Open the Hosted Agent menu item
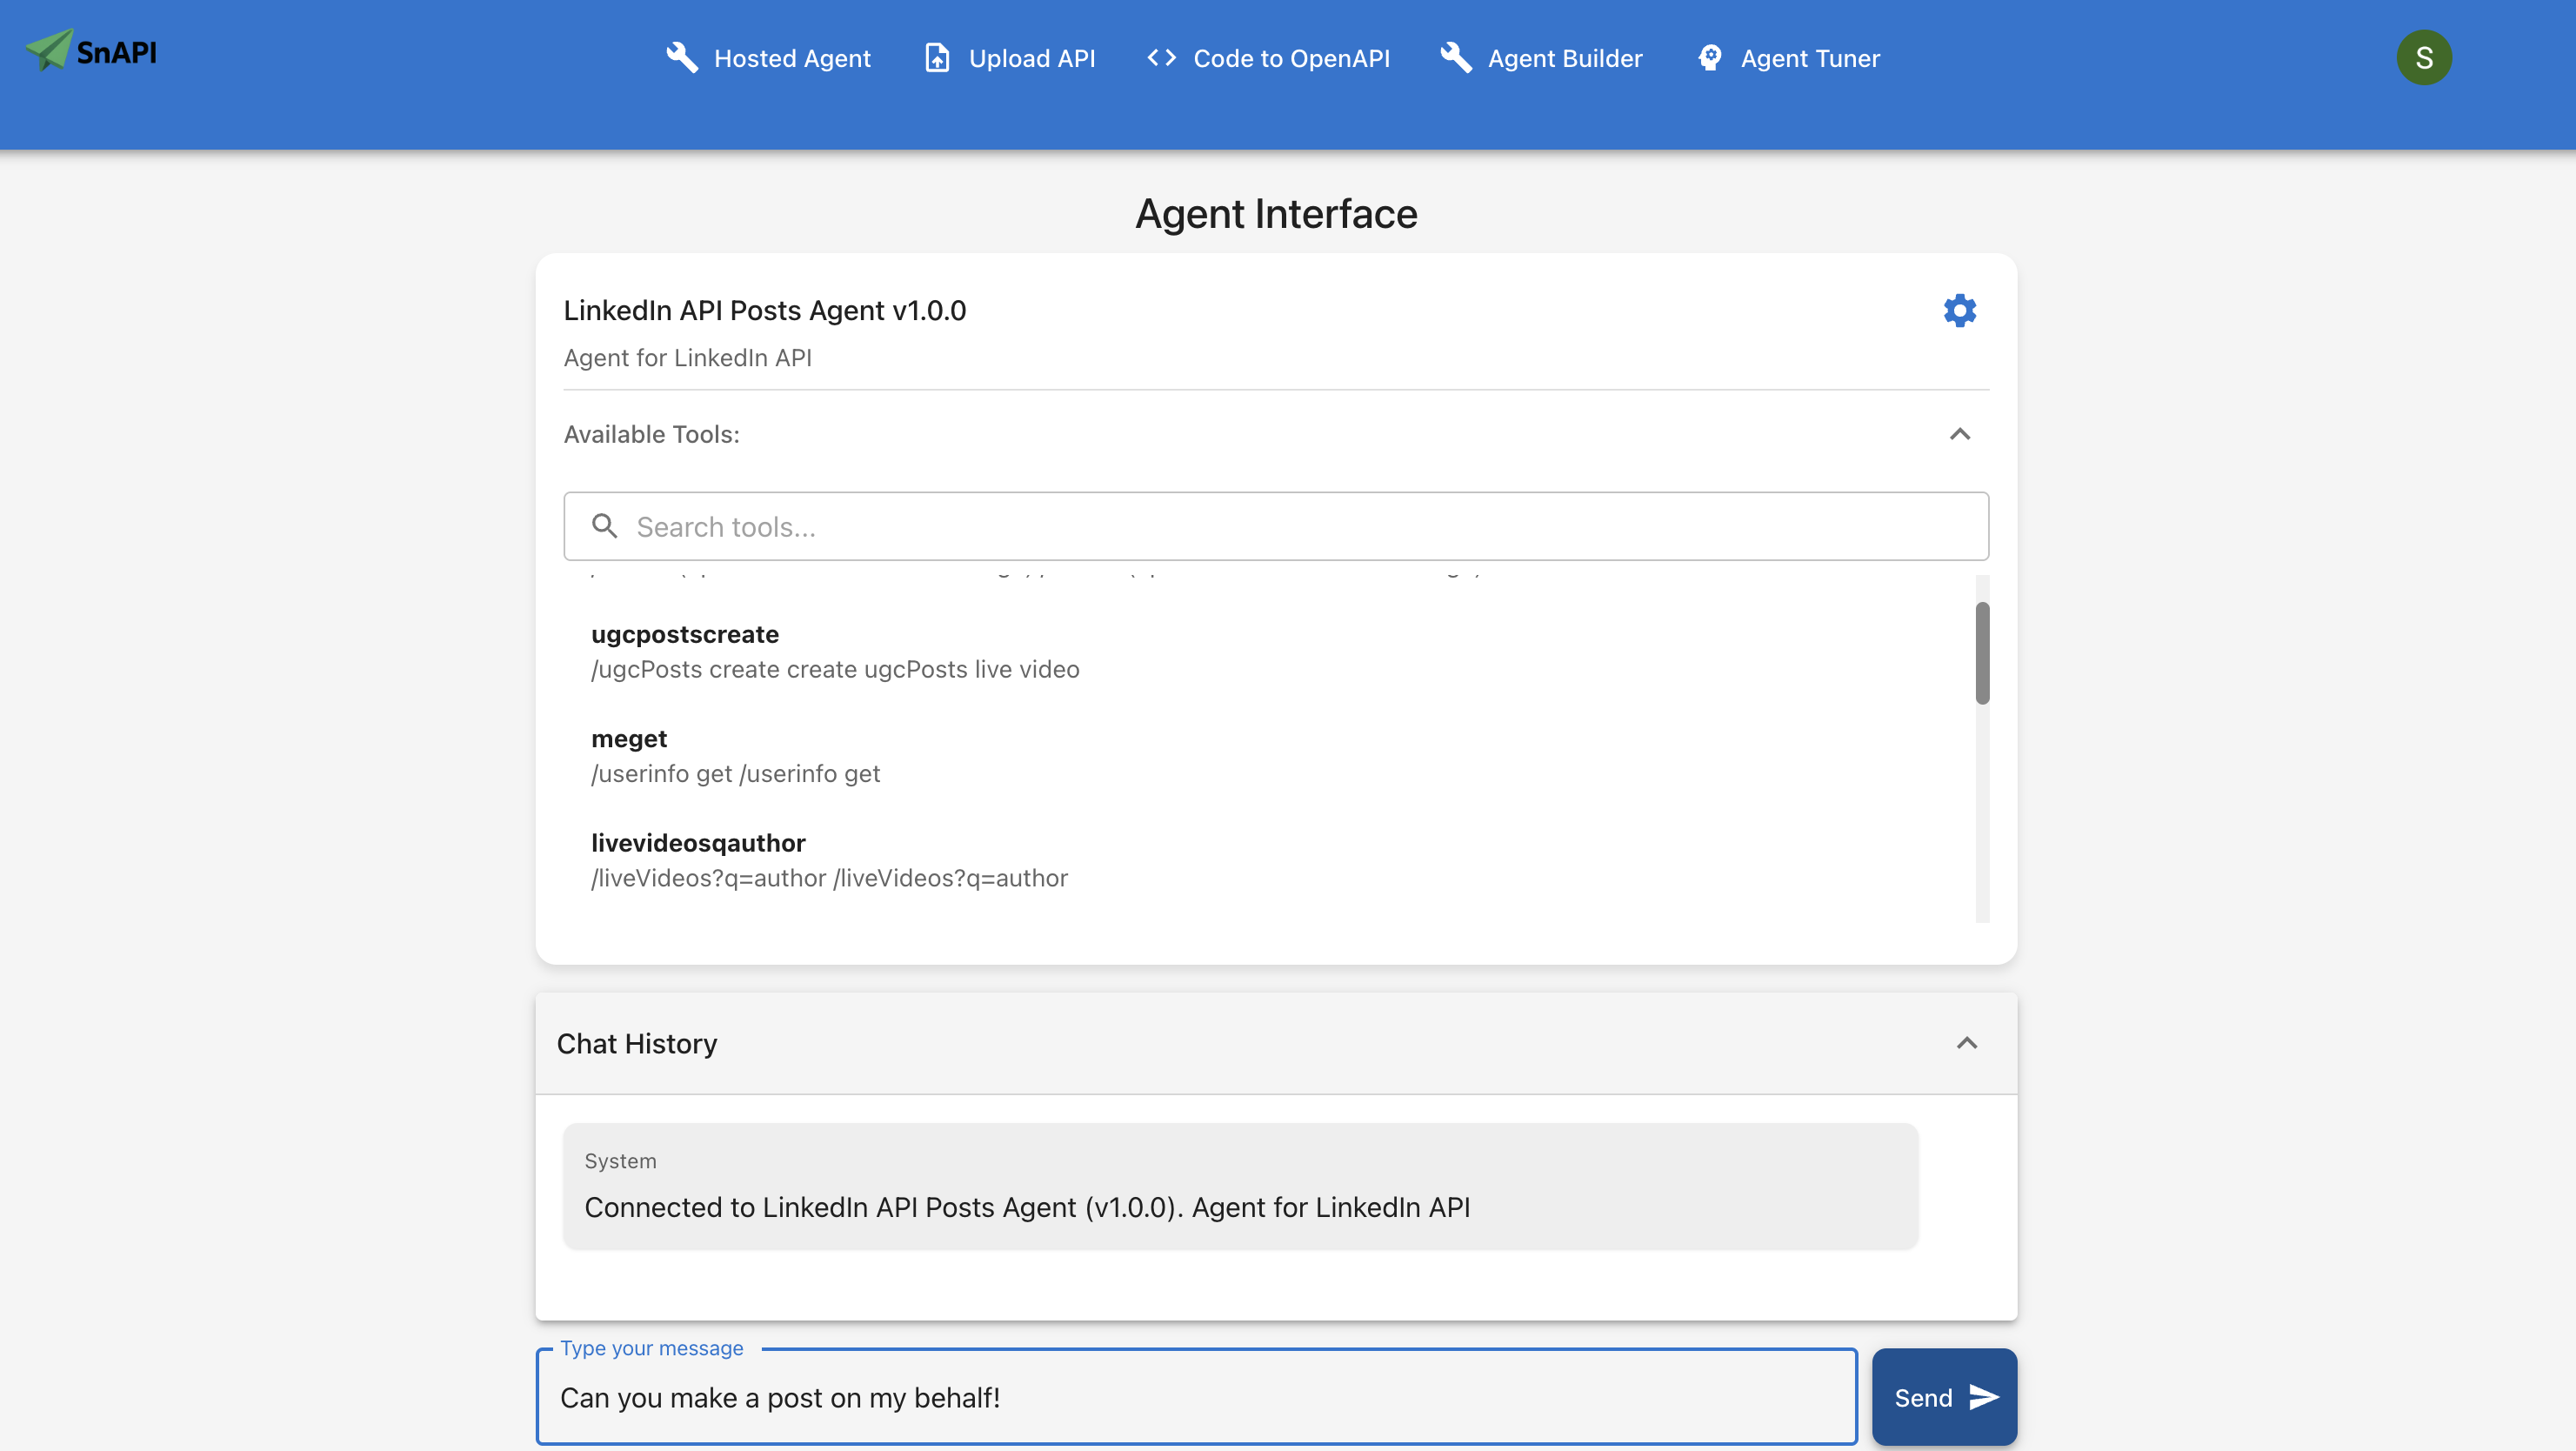The height and width of the screenshot is (1451, 2576). click(791, 58)
